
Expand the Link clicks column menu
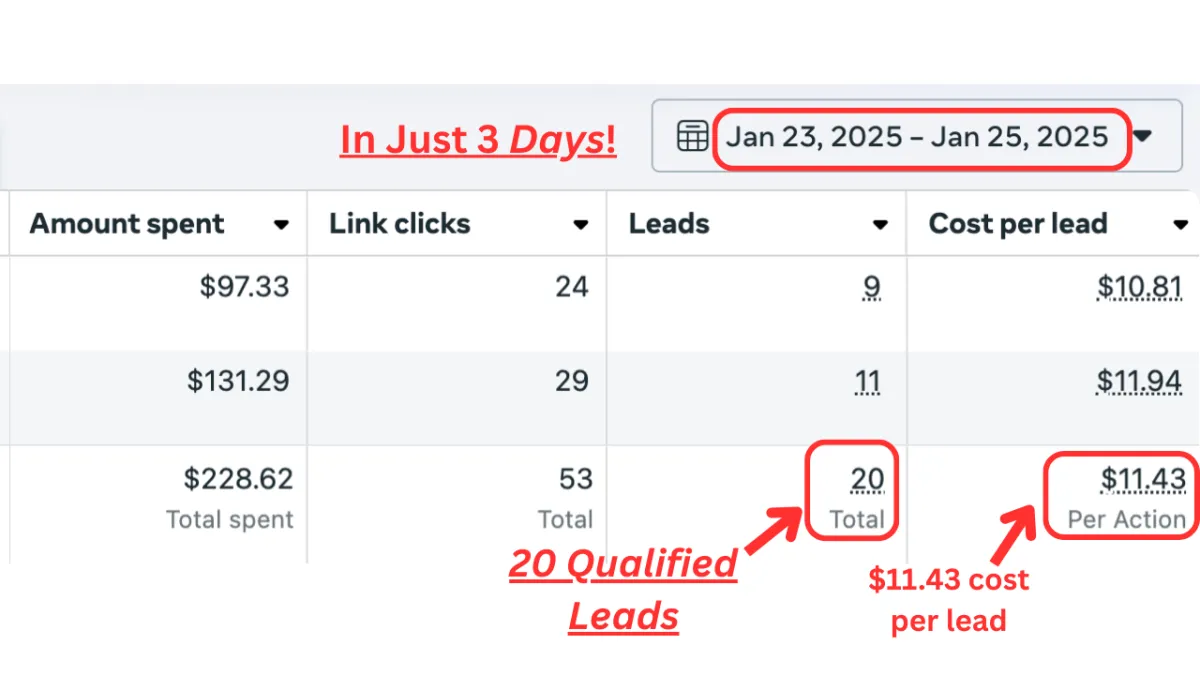581,225
